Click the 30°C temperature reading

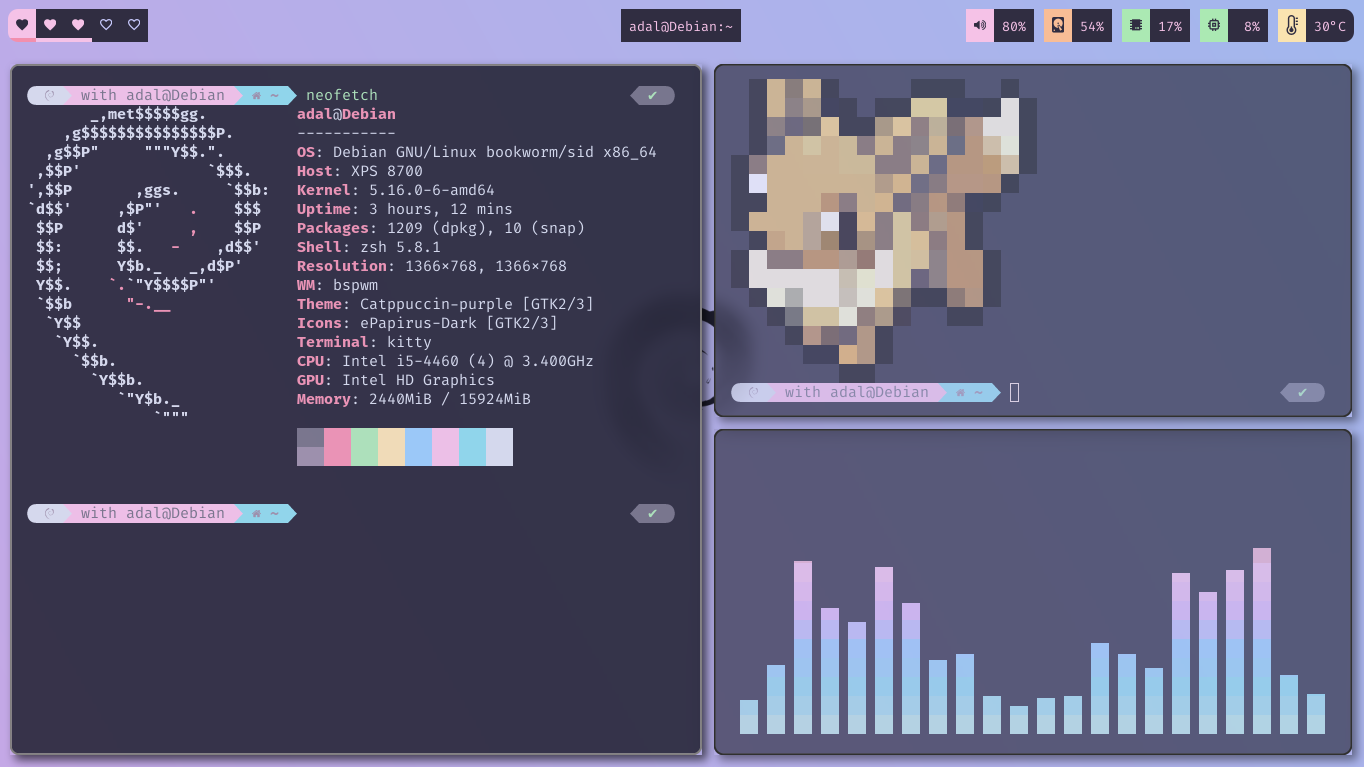(x=1330, y=26)
